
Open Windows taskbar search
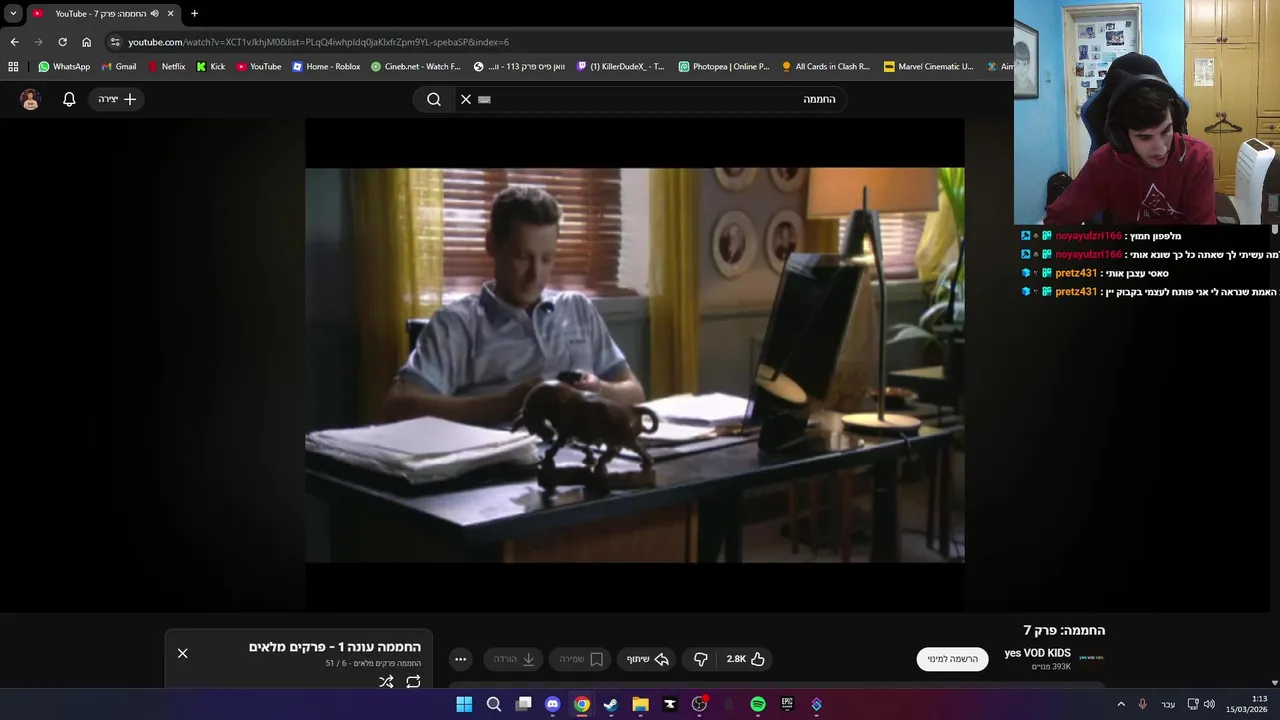tap(493, 704)
